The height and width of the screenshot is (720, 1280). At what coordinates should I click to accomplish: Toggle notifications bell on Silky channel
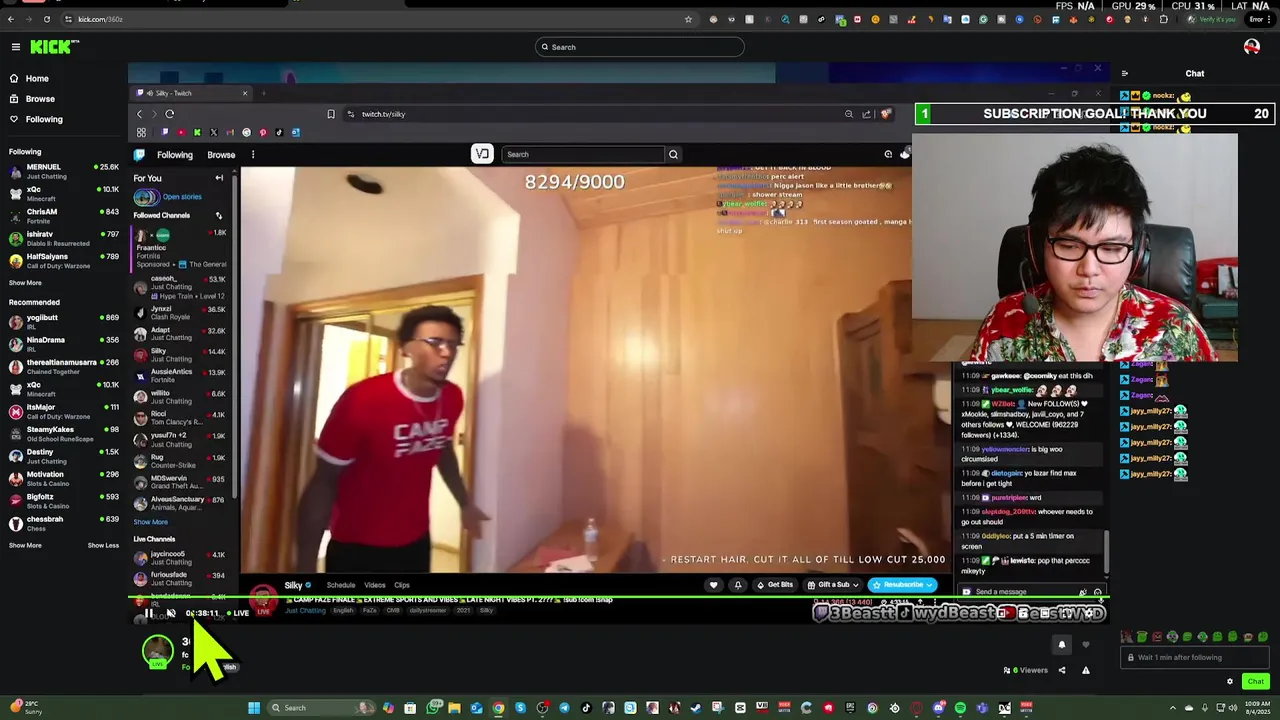[x=738, y=585]
